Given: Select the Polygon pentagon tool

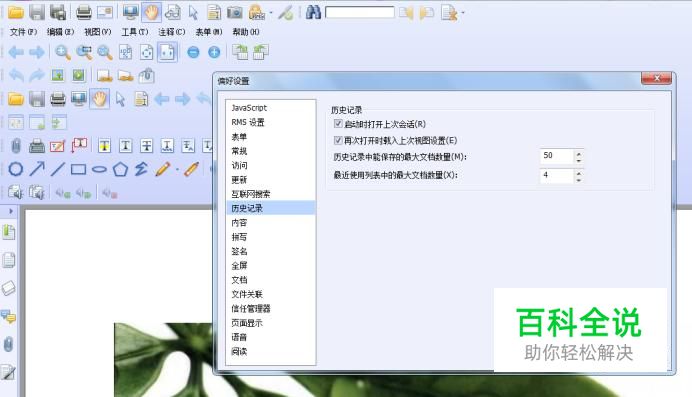Looking at the screenshot, I should click(x=120, y=169).
